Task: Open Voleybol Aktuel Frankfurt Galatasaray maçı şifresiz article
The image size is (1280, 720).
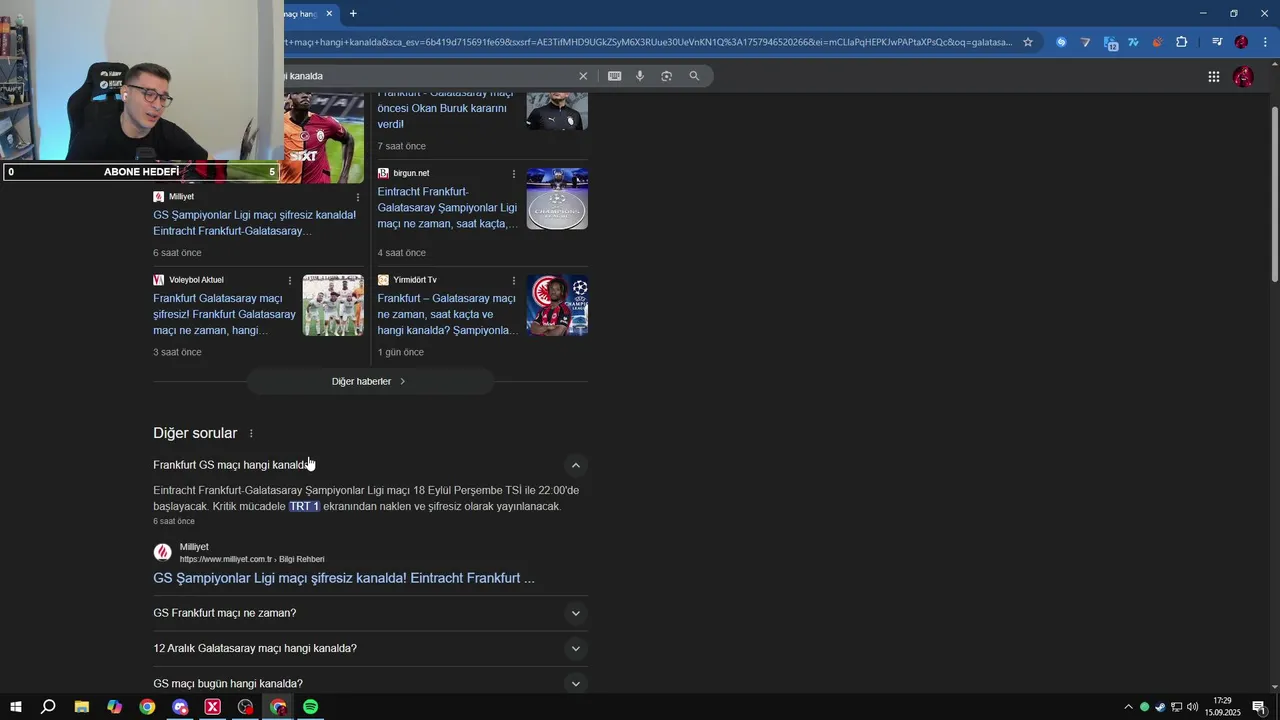Action: pos(224,314)
